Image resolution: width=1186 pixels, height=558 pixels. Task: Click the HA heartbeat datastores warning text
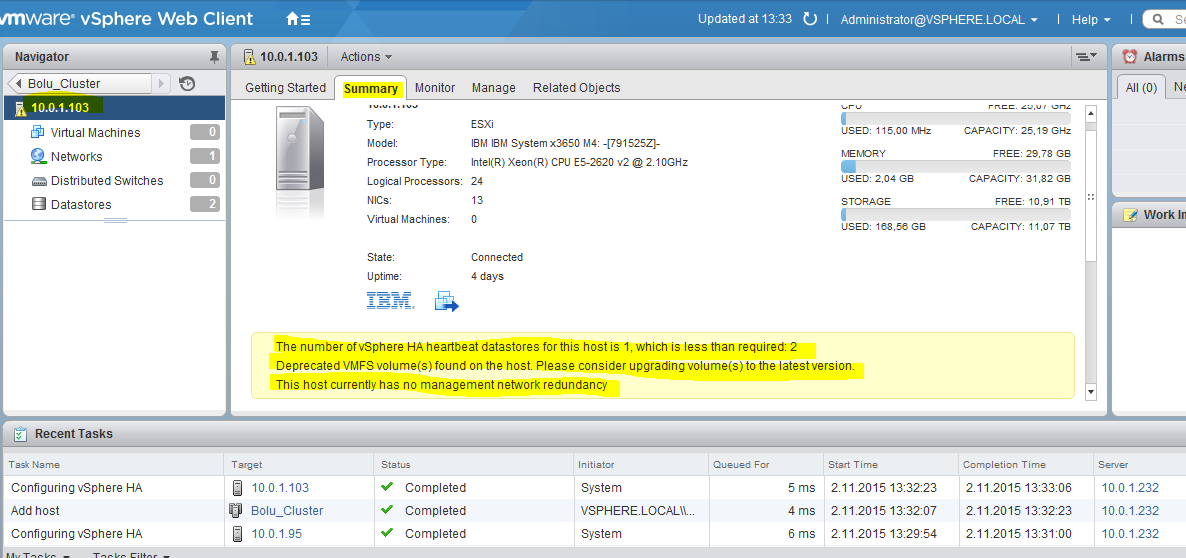536,347
